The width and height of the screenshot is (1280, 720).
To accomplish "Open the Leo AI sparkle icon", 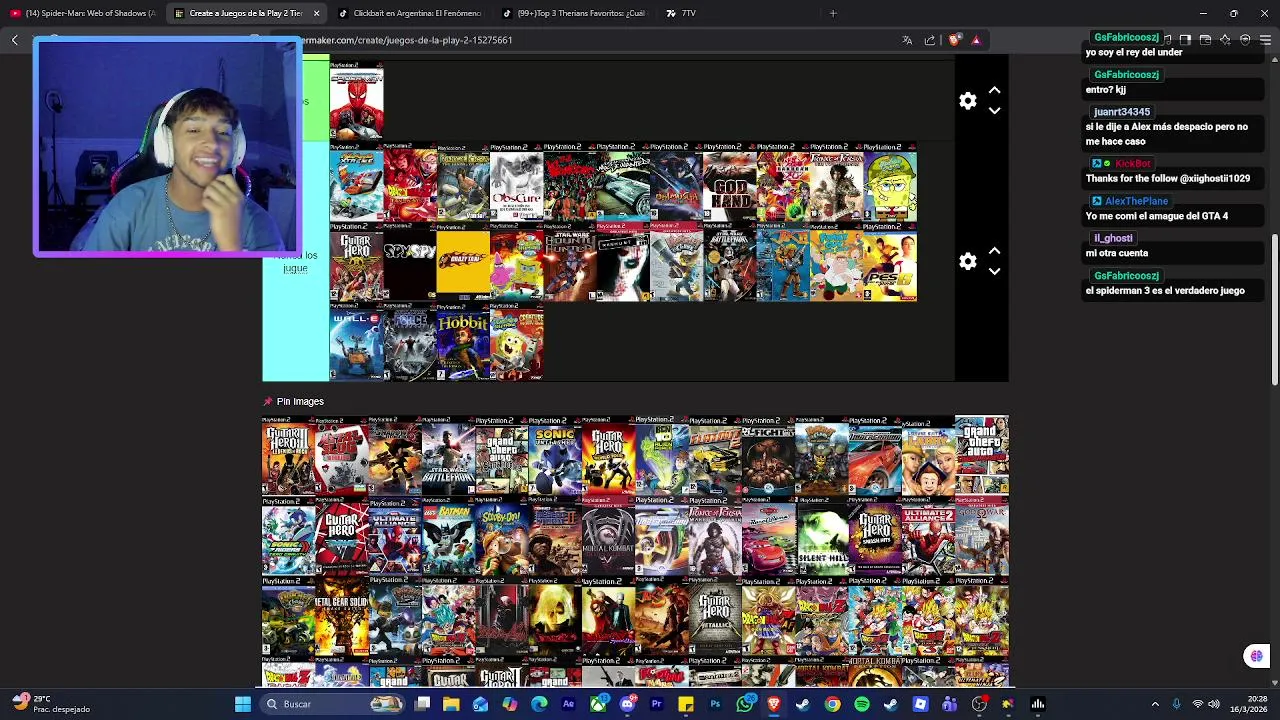I will pos(1225,40).
